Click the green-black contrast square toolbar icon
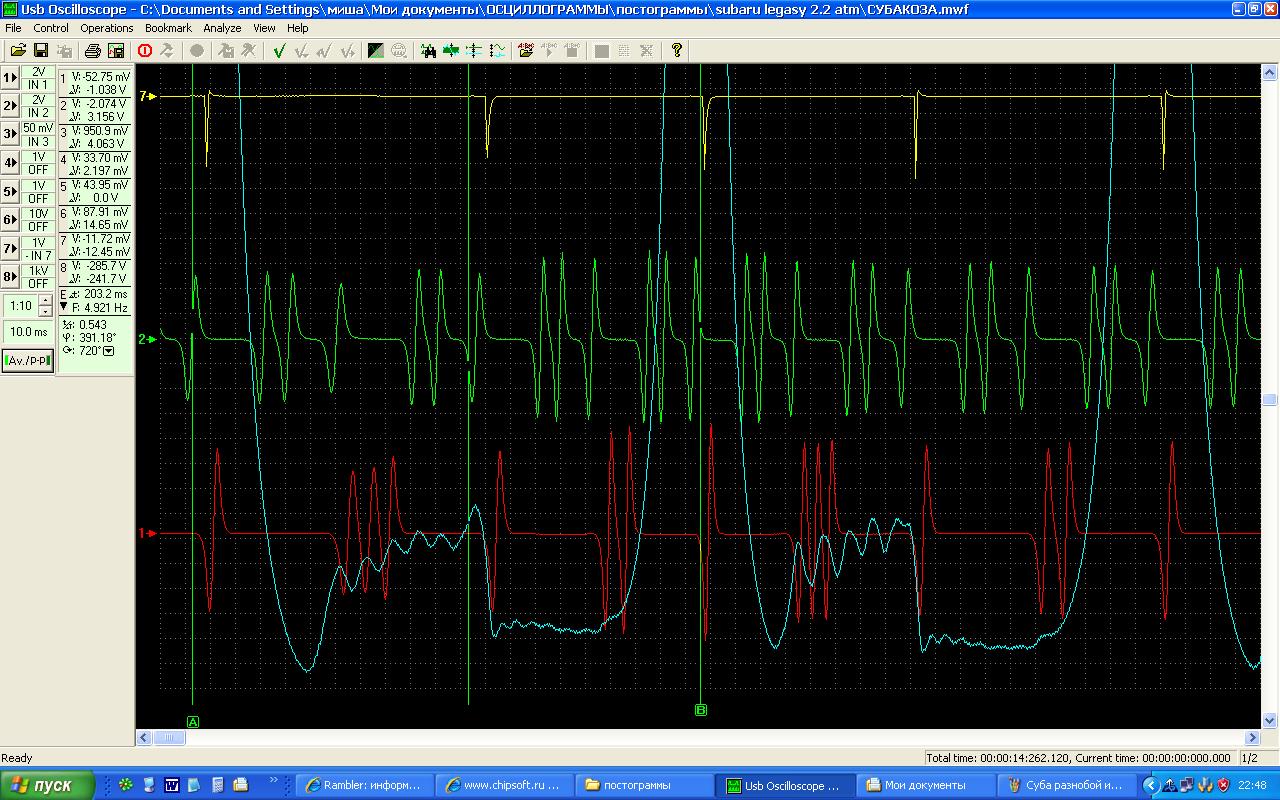Screen dimensions: 1280x800 pos(376,50)
